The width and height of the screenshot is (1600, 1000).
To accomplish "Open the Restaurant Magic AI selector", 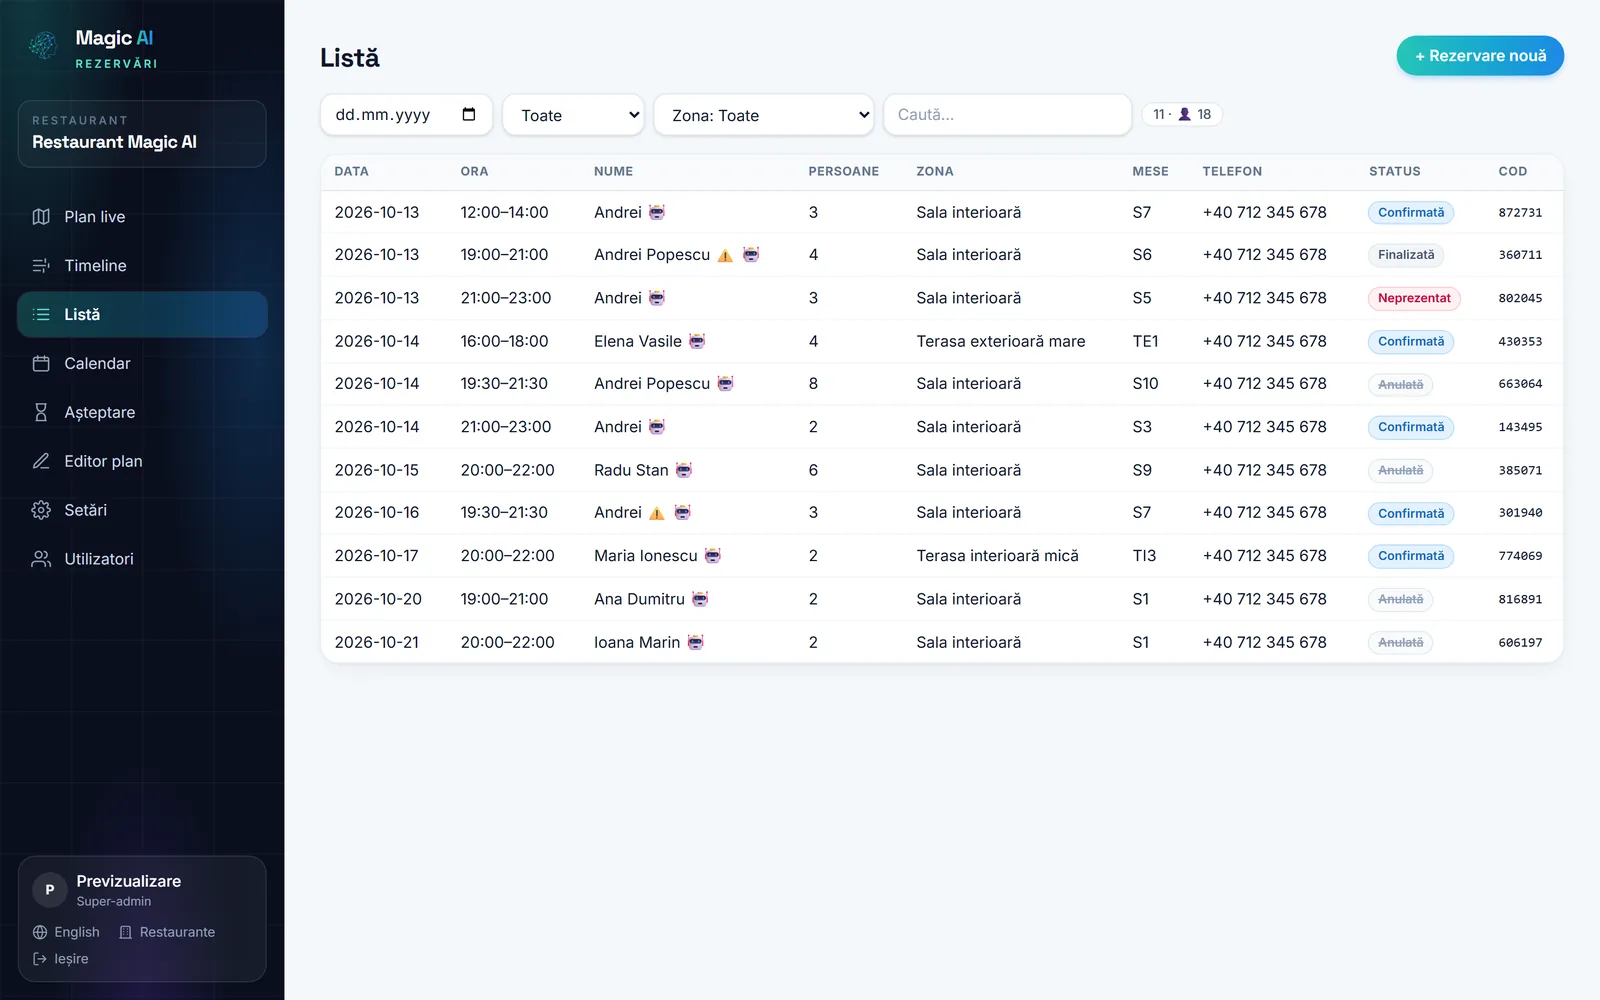I will click(x=142, y=134).
